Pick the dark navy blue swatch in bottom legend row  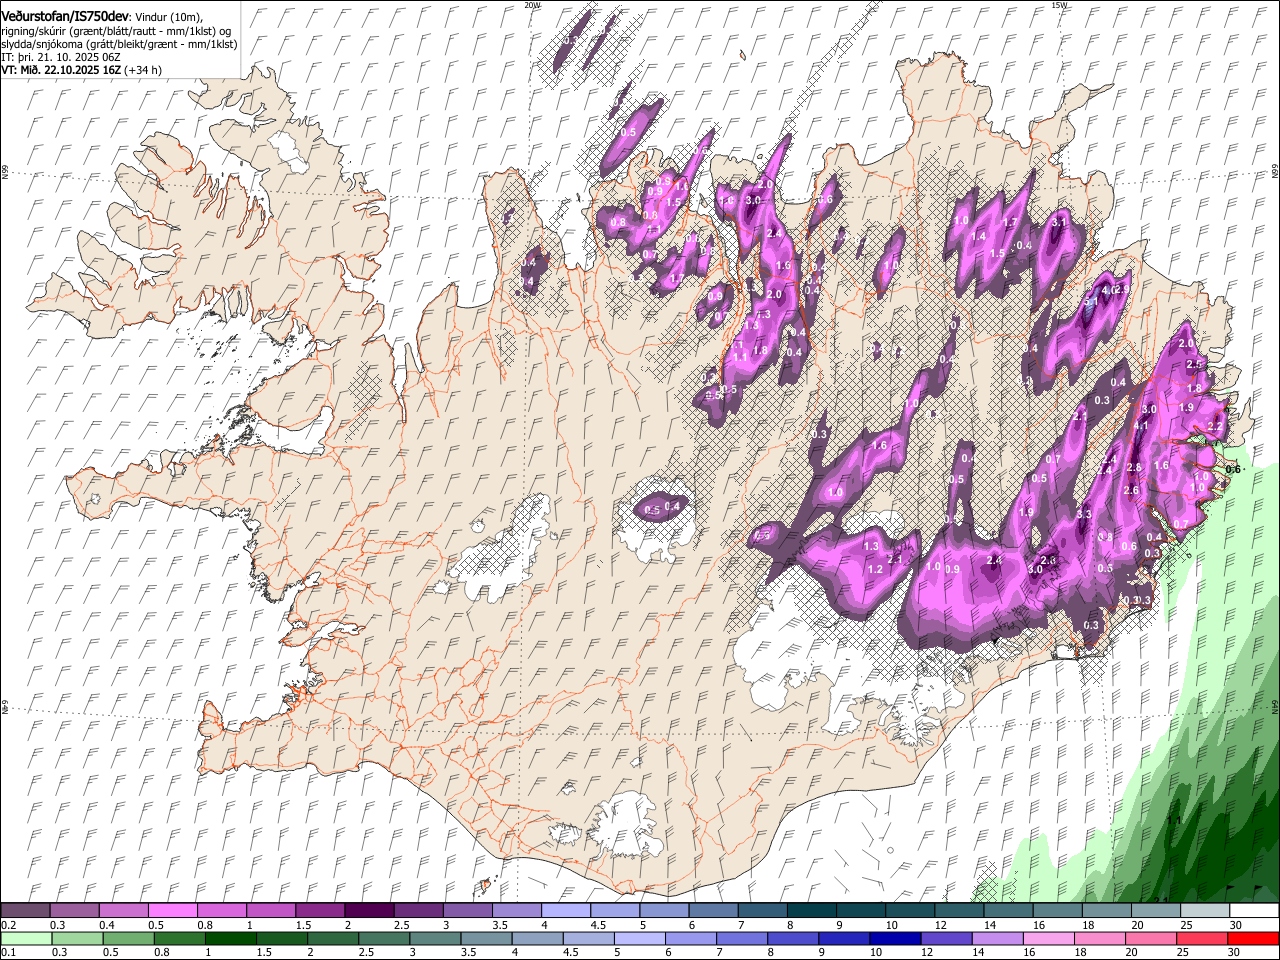(893, 938)
